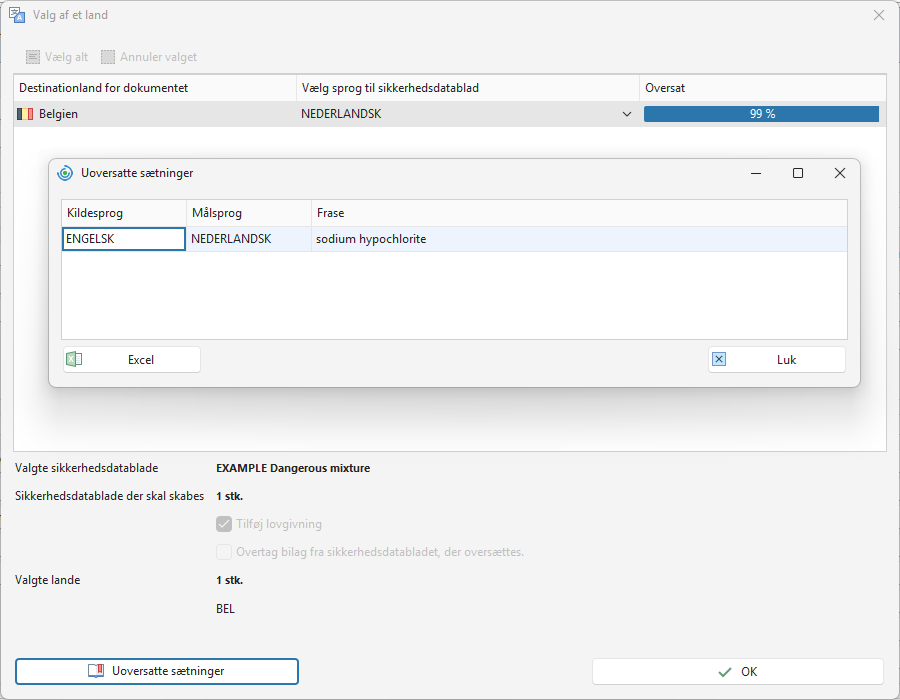Maximize the Uoversatte sætninger dialog
The image size is (900, 700).
[798, 173]
